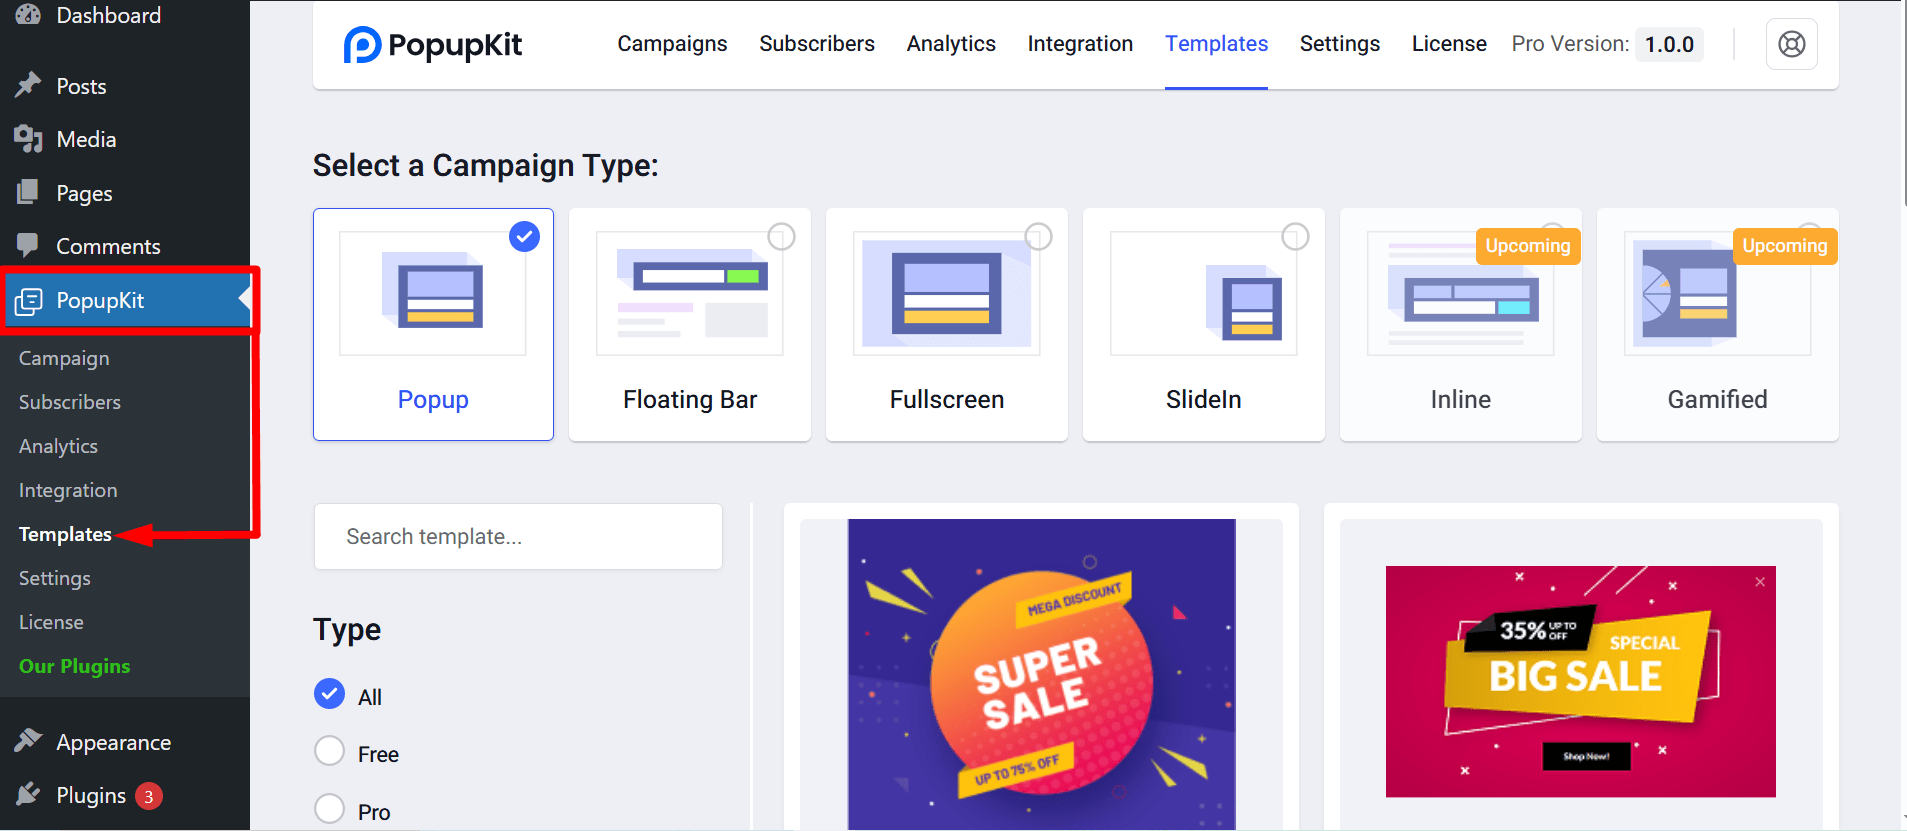Click the Dashboard gauge icon
Screen dimensions: 1907x831
pos(28,15)
